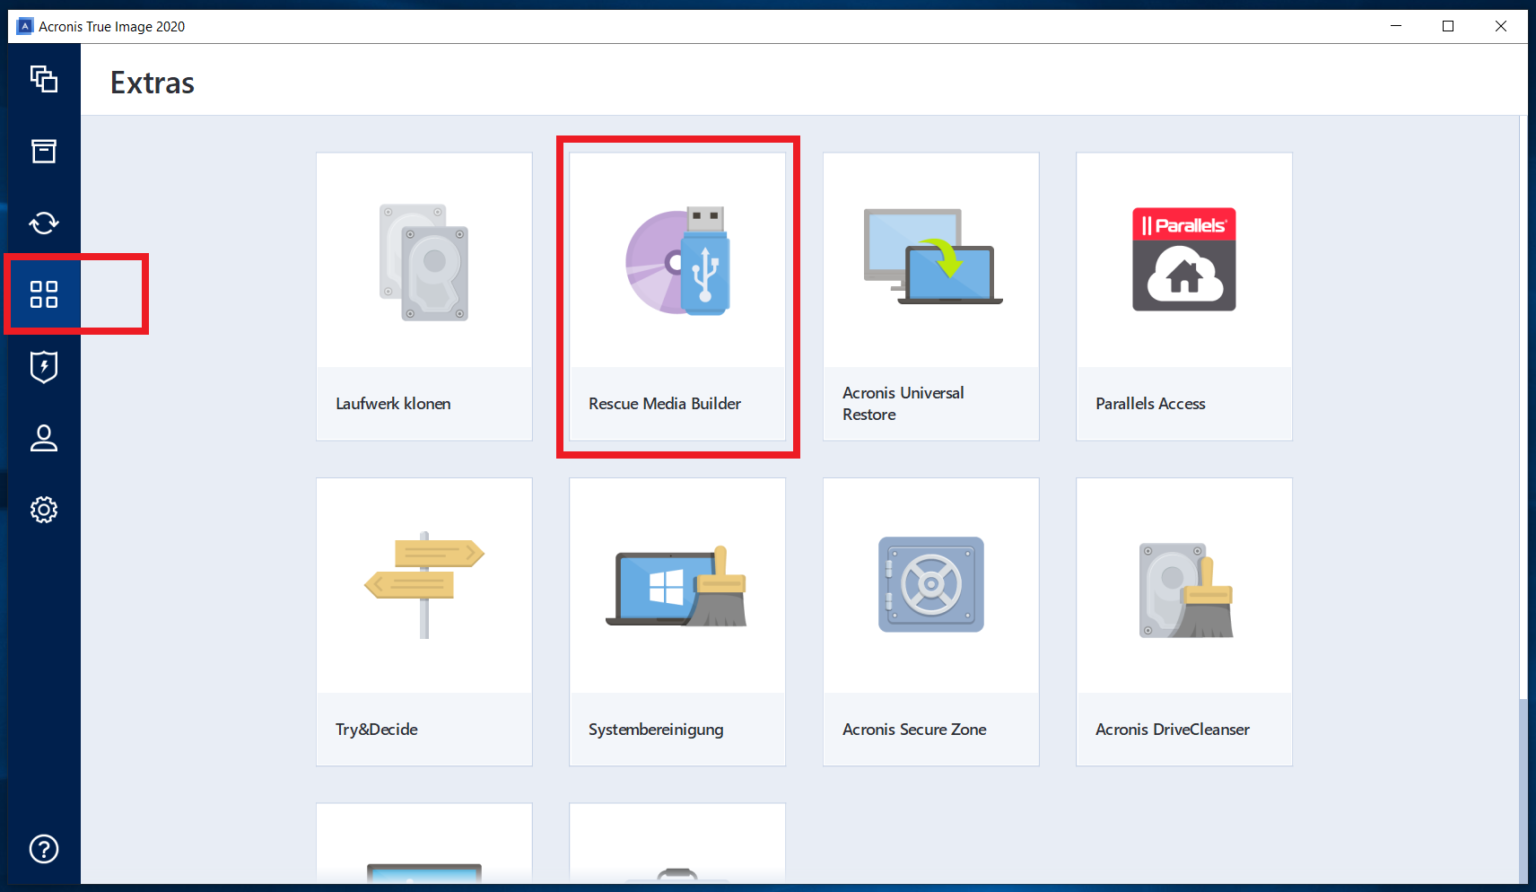Close the Acronis True Image window
Image resolution: width=1536 pixels, height=892 pixels.
point(1501,26)
